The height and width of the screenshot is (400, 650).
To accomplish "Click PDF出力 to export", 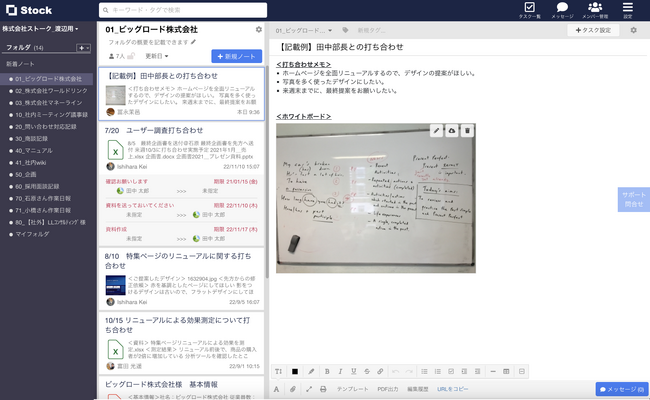I will pyautogui.click(x=388, y=389).
